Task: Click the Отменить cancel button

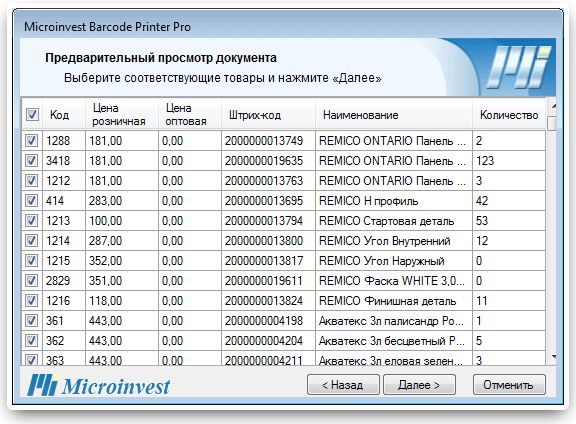Action: coord(509,385)
